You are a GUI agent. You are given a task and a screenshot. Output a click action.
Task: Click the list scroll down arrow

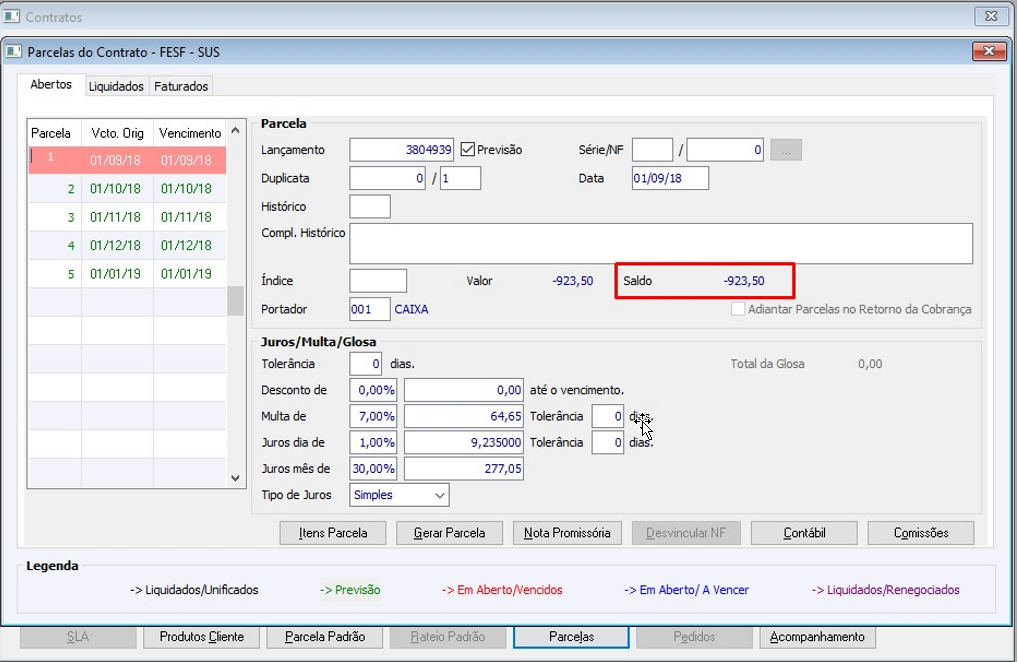point(235,478)
